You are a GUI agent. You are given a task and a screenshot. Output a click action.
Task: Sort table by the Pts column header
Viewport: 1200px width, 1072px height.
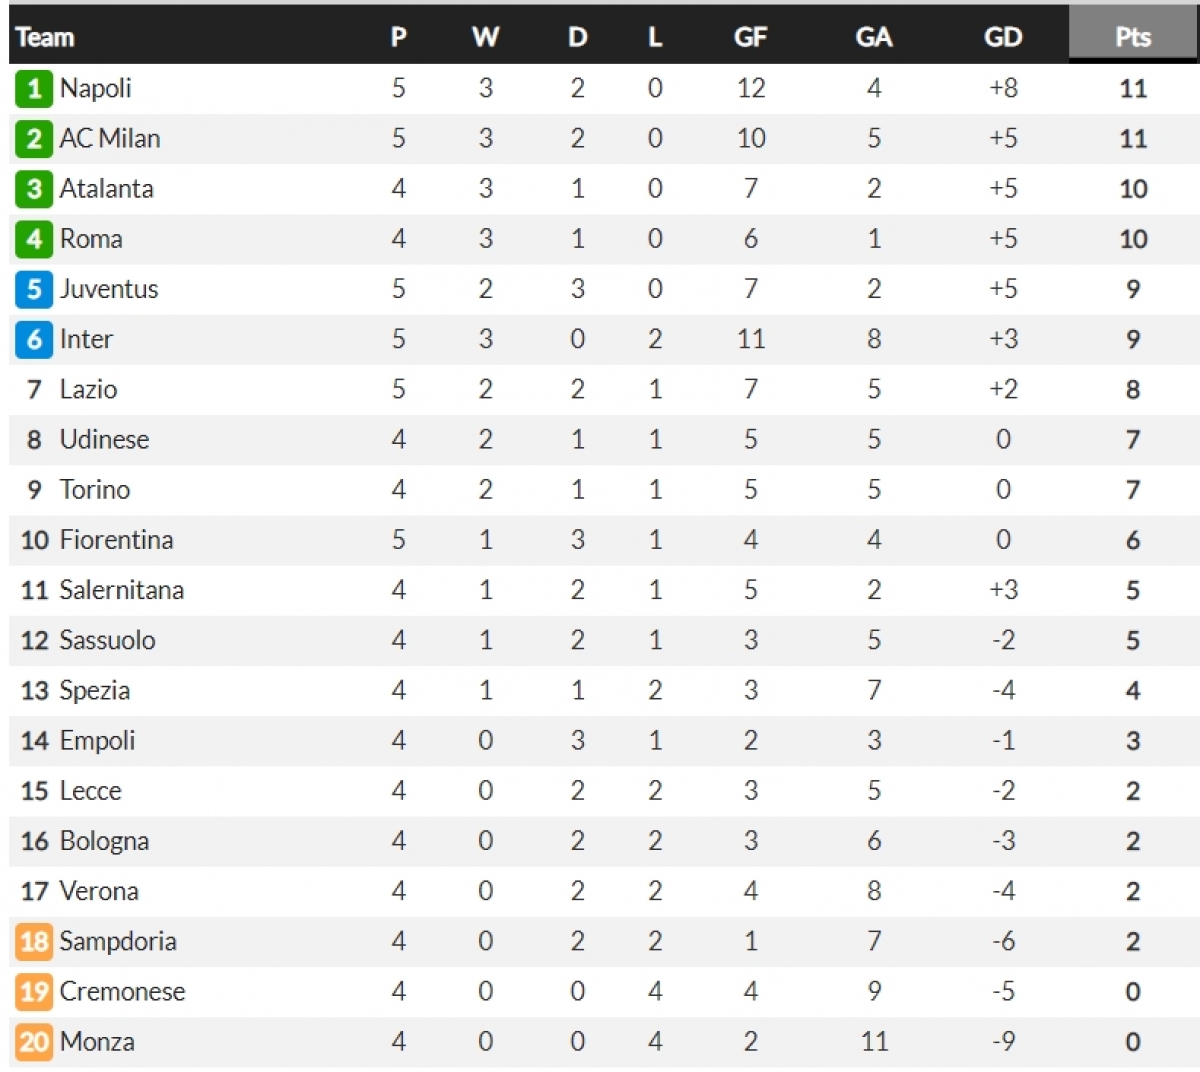click(1133, 36)
